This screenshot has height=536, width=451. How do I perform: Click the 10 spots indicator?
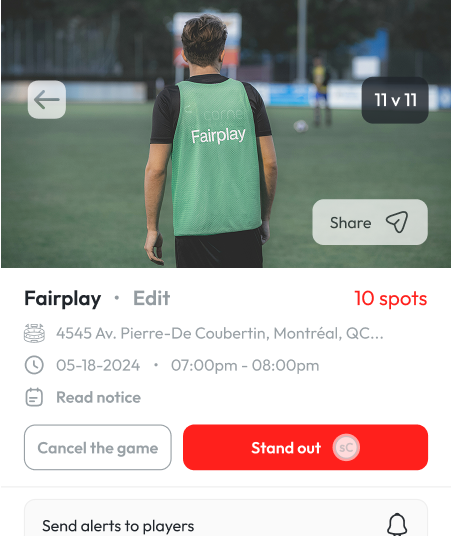point(391,298)
